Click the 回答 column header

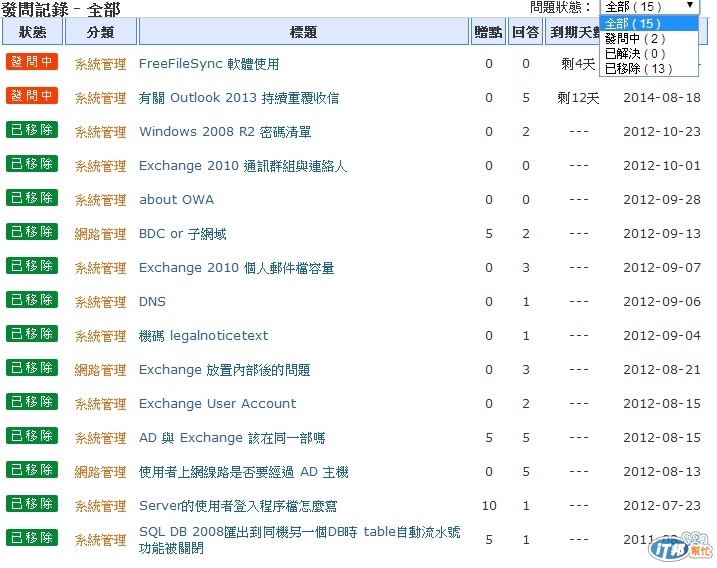click(525, 32)
